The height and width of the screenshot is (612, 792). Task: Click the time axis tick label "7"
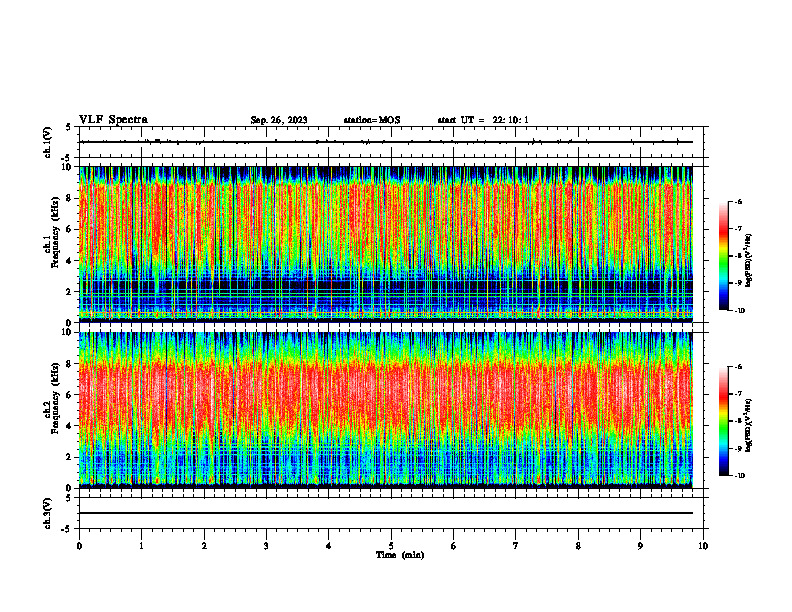coord(516,546)
